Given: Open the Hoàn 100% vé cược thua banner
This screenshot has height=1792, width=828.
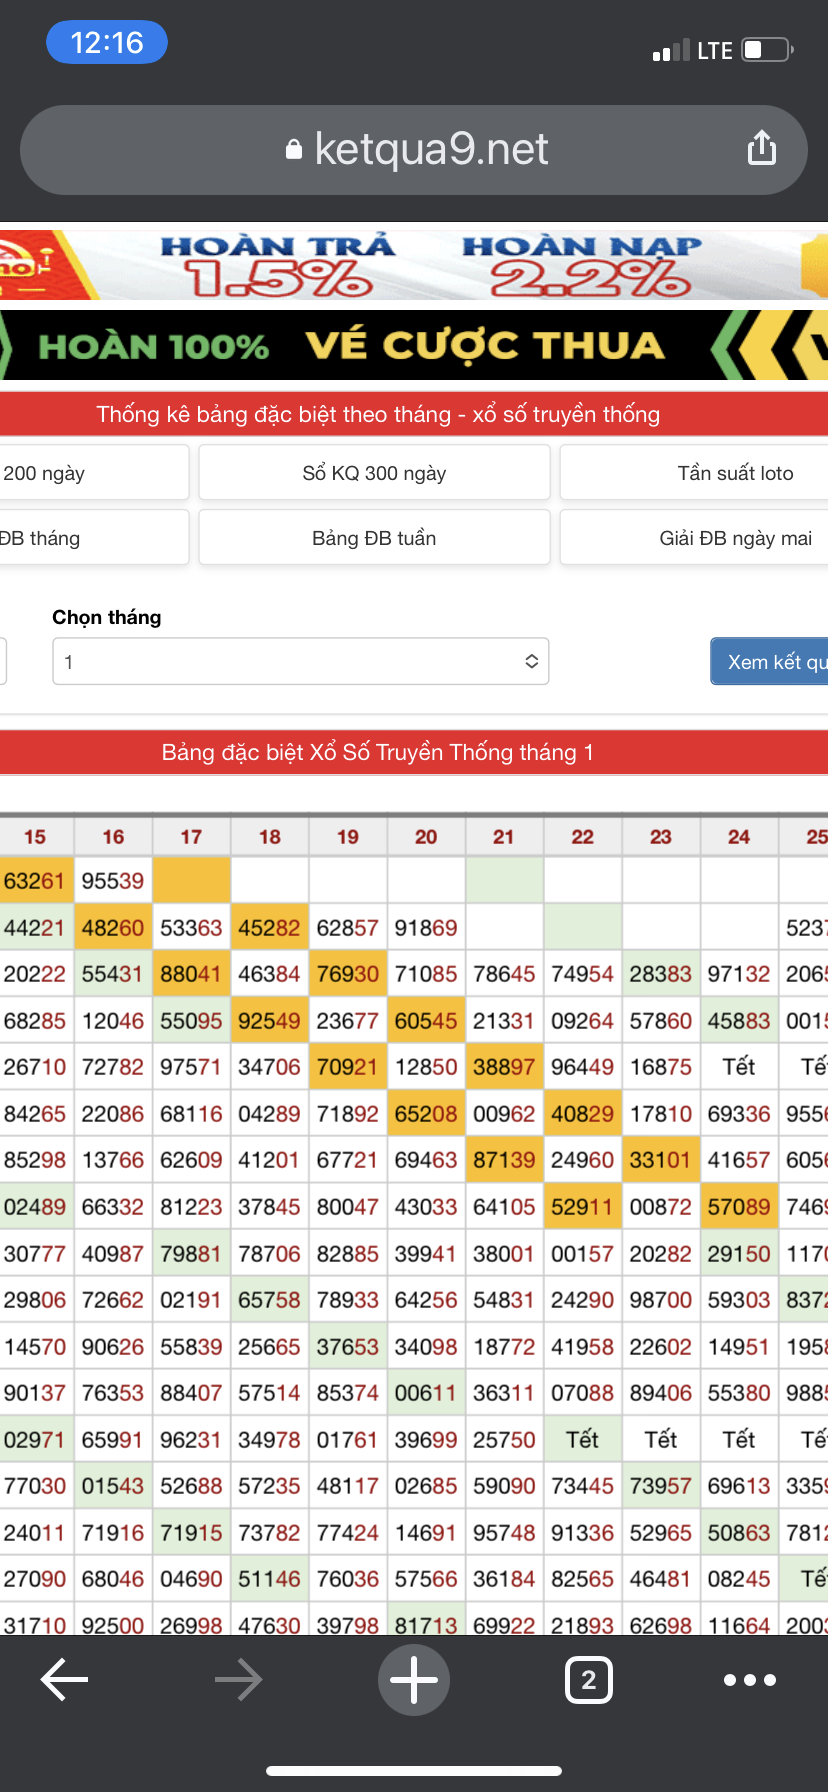Looking at the screenshot, I should click(x=414, y=346).
